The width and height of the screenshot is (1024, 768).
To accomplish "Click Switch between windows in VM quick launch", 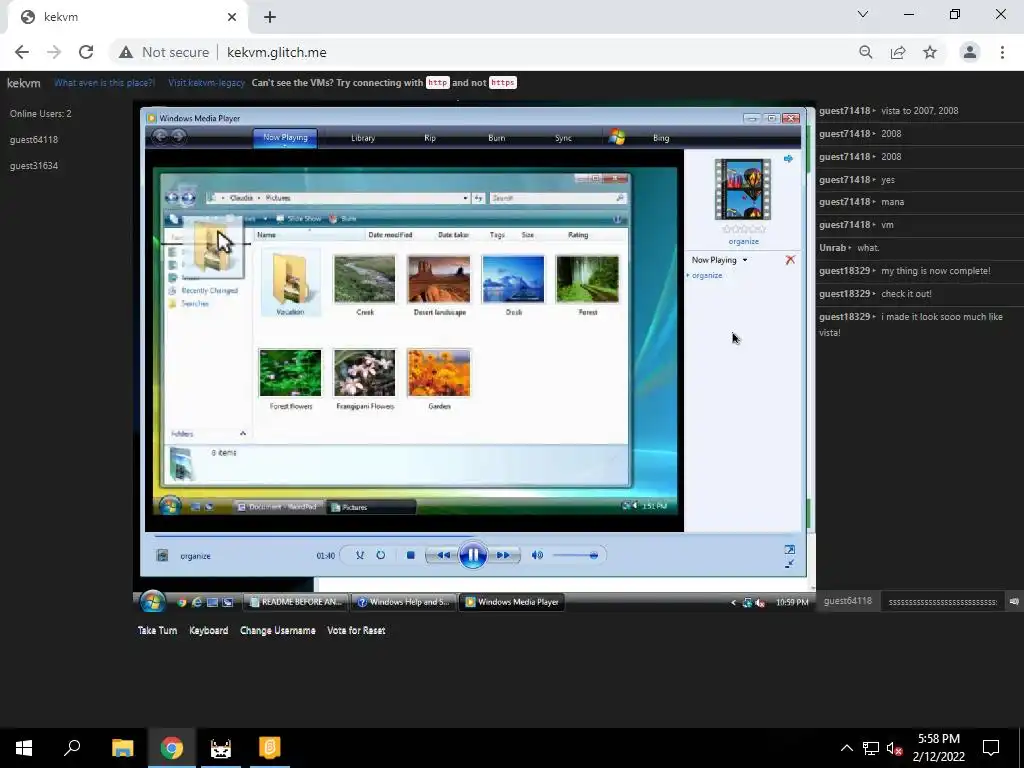I will coord(227,602).
